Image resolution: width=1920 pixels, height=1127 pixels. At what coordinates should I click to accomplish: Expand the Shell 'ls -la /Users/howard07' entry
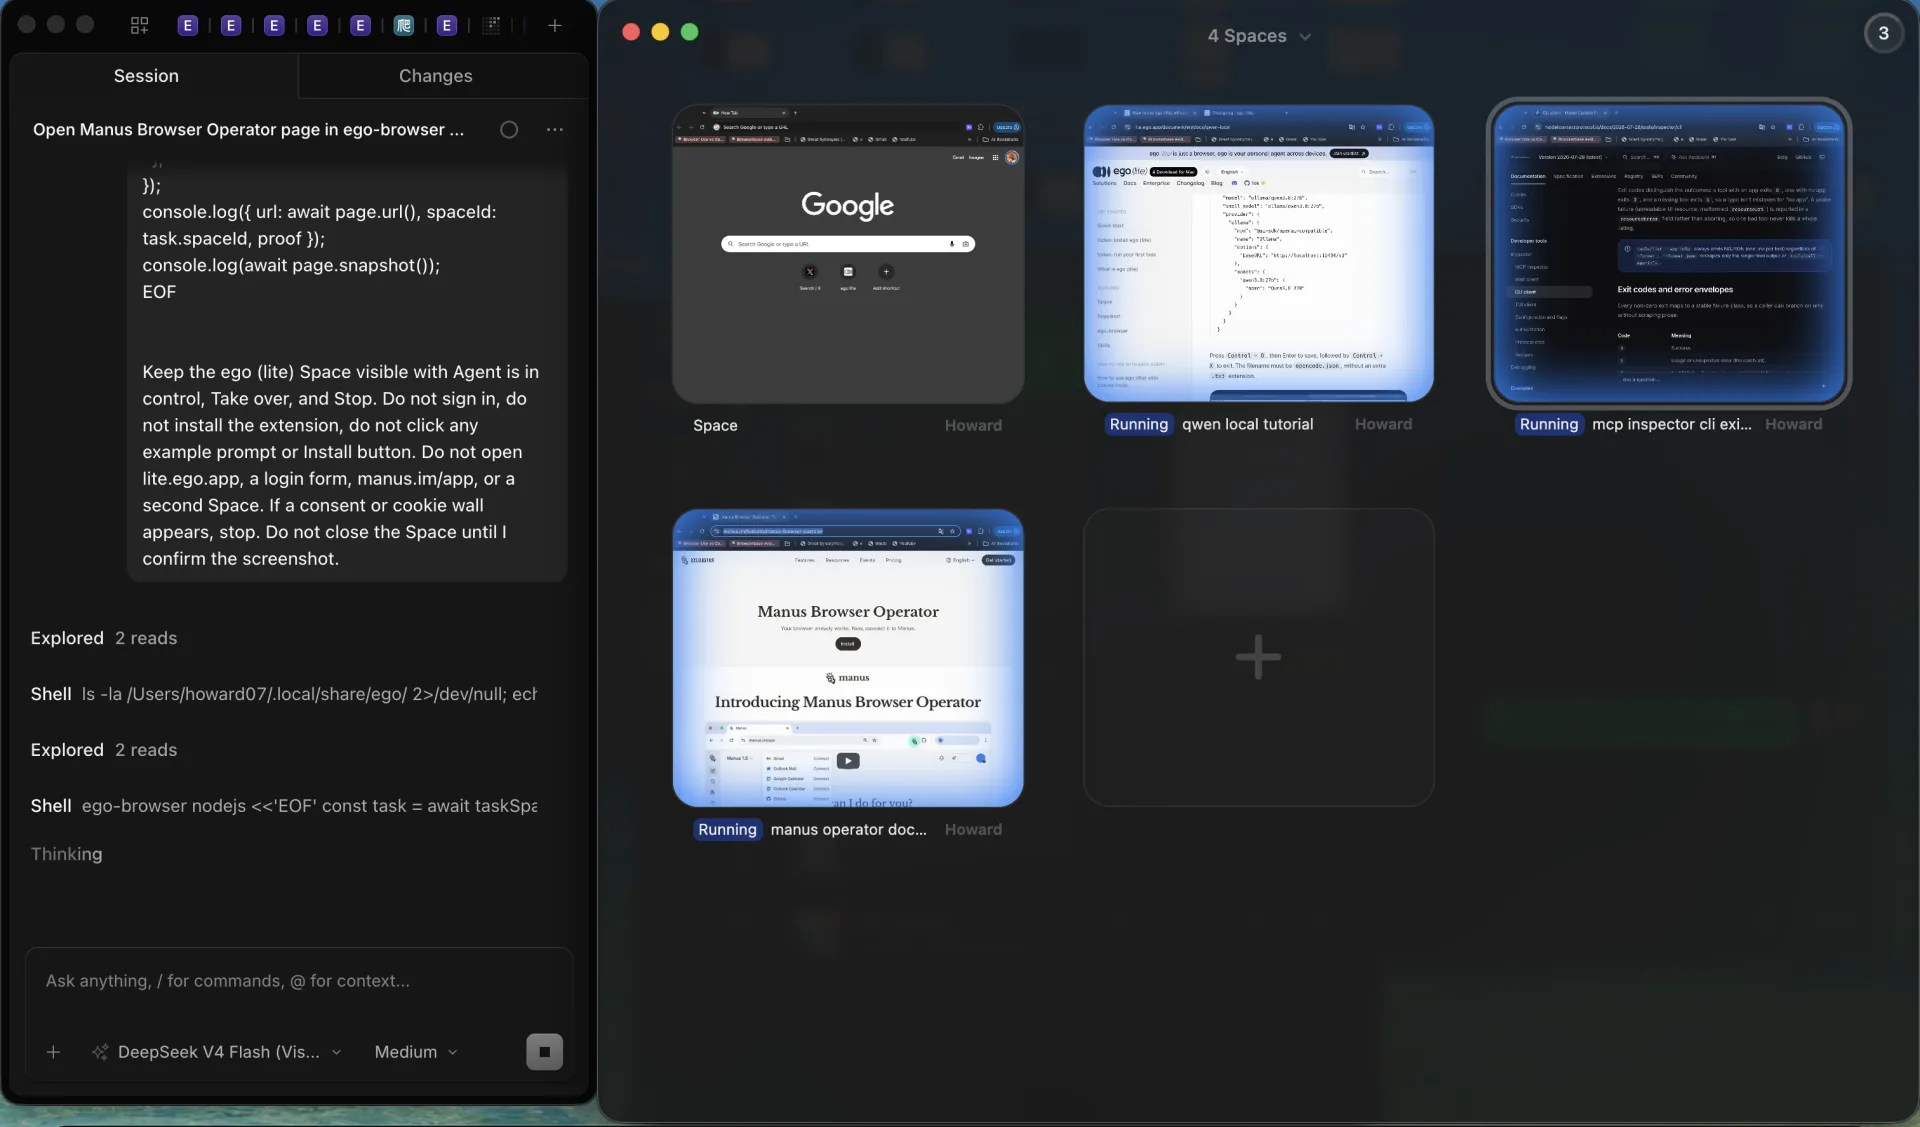tap(284, 694)
